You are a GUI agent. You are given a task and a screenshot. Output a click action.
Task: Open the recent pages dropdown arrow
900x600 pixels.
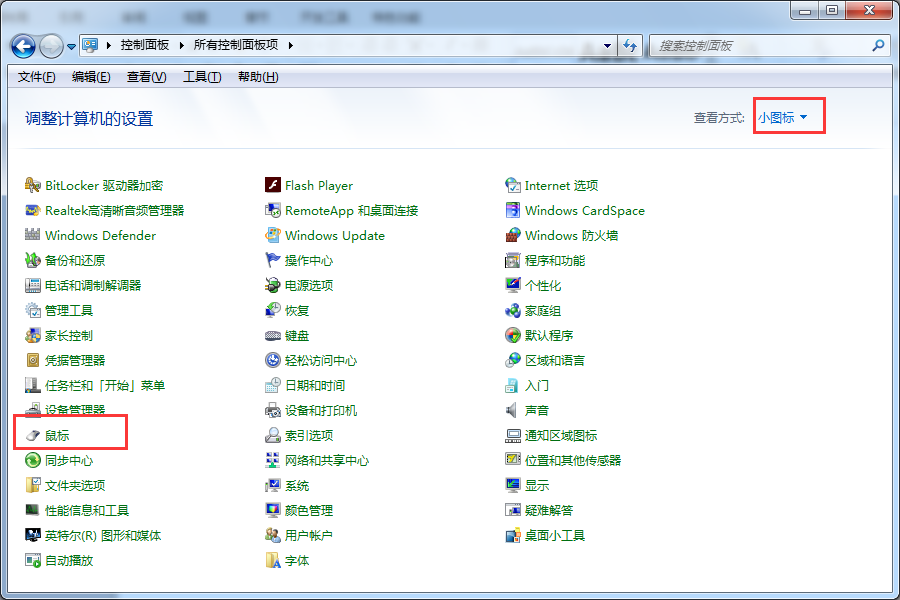71,47
